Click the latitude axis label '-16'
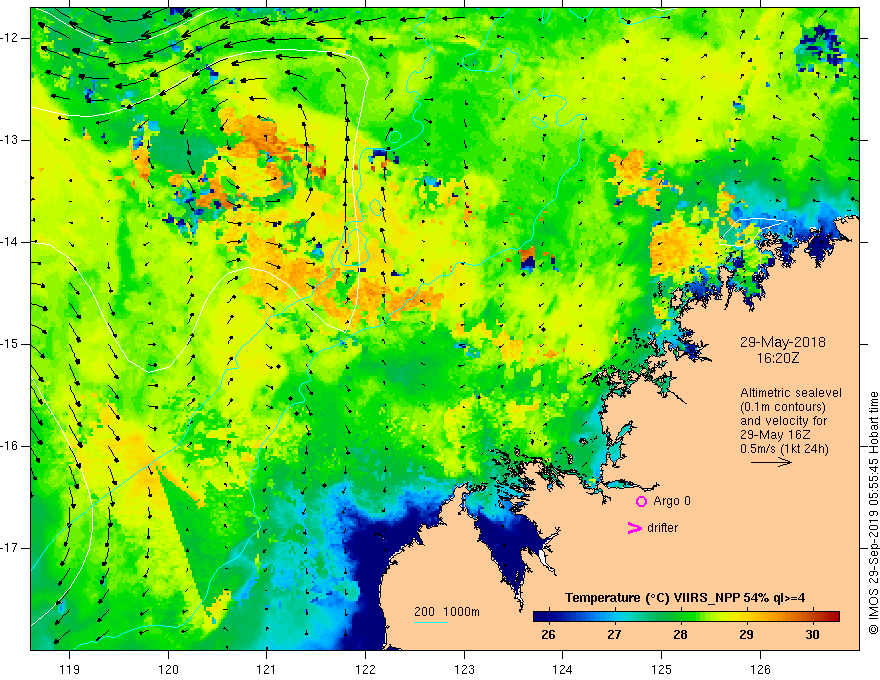This screenshot has width=880, height=680. coord(11,446)
